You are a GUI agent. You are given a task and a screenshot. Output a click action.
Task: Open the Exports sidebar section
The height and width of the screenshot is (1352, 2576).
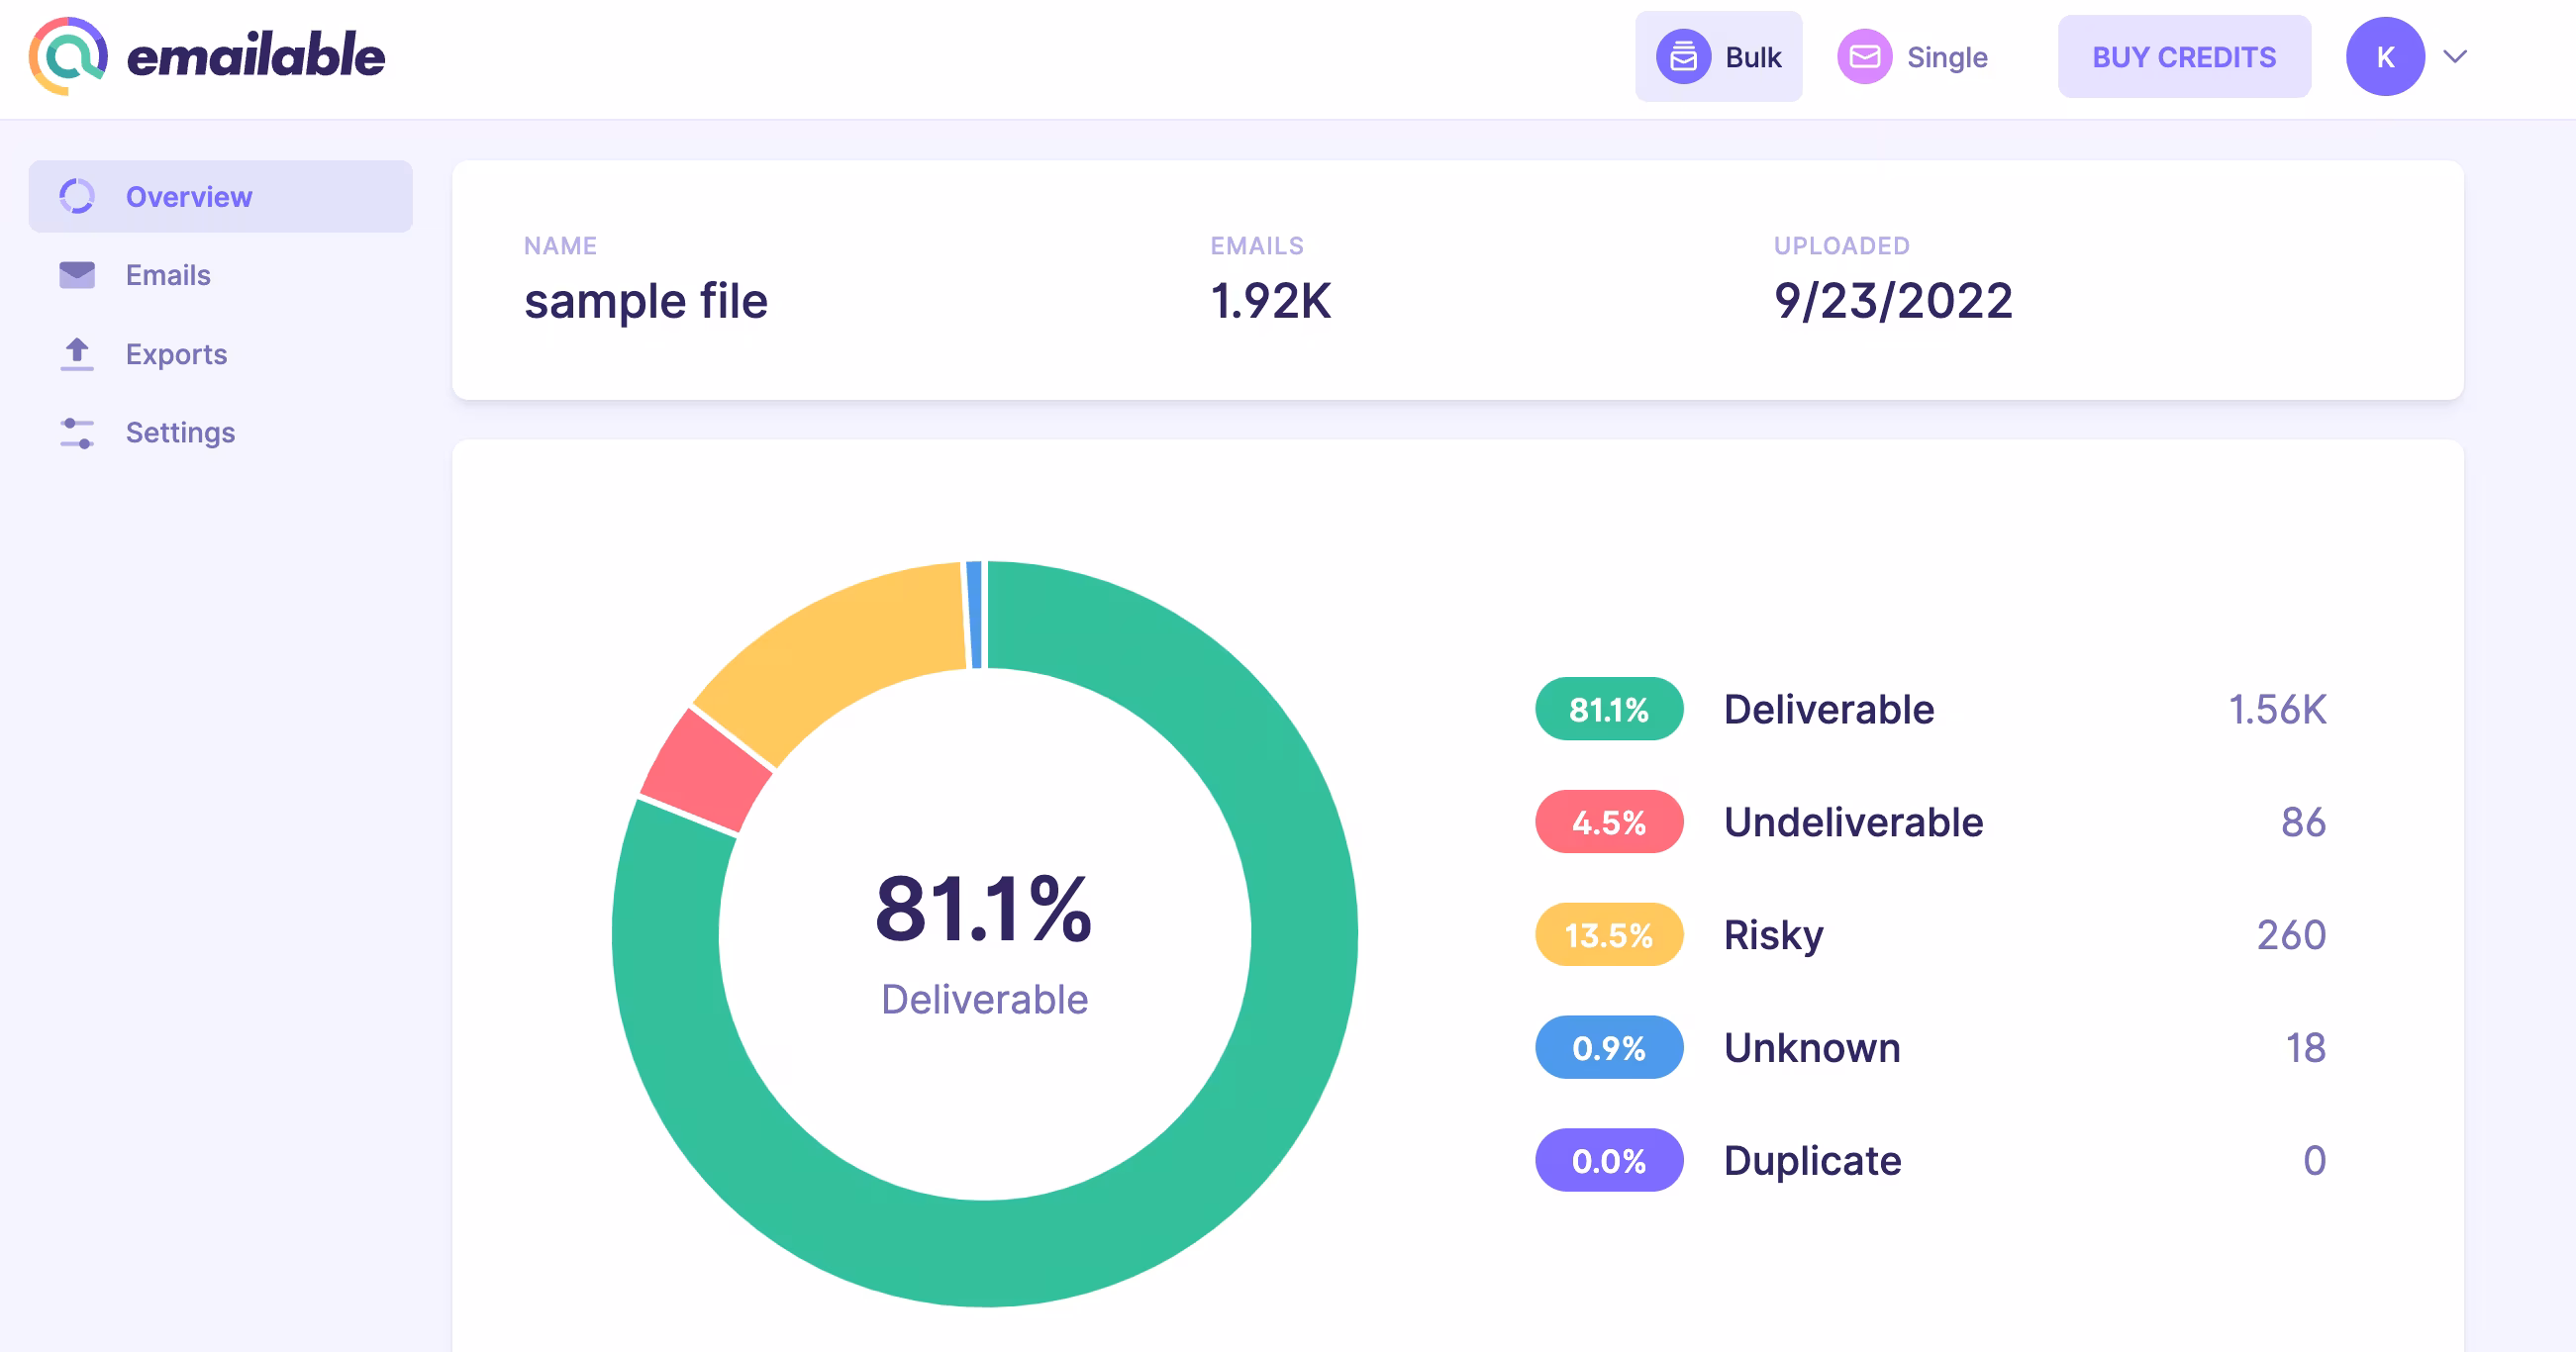click(x=176, y=354)
